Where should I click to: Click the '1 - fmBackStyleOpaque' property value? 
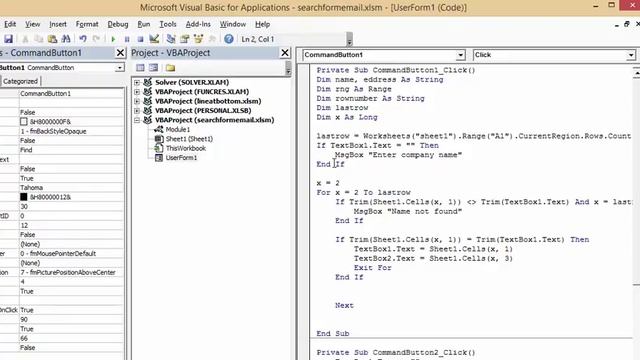53,131
